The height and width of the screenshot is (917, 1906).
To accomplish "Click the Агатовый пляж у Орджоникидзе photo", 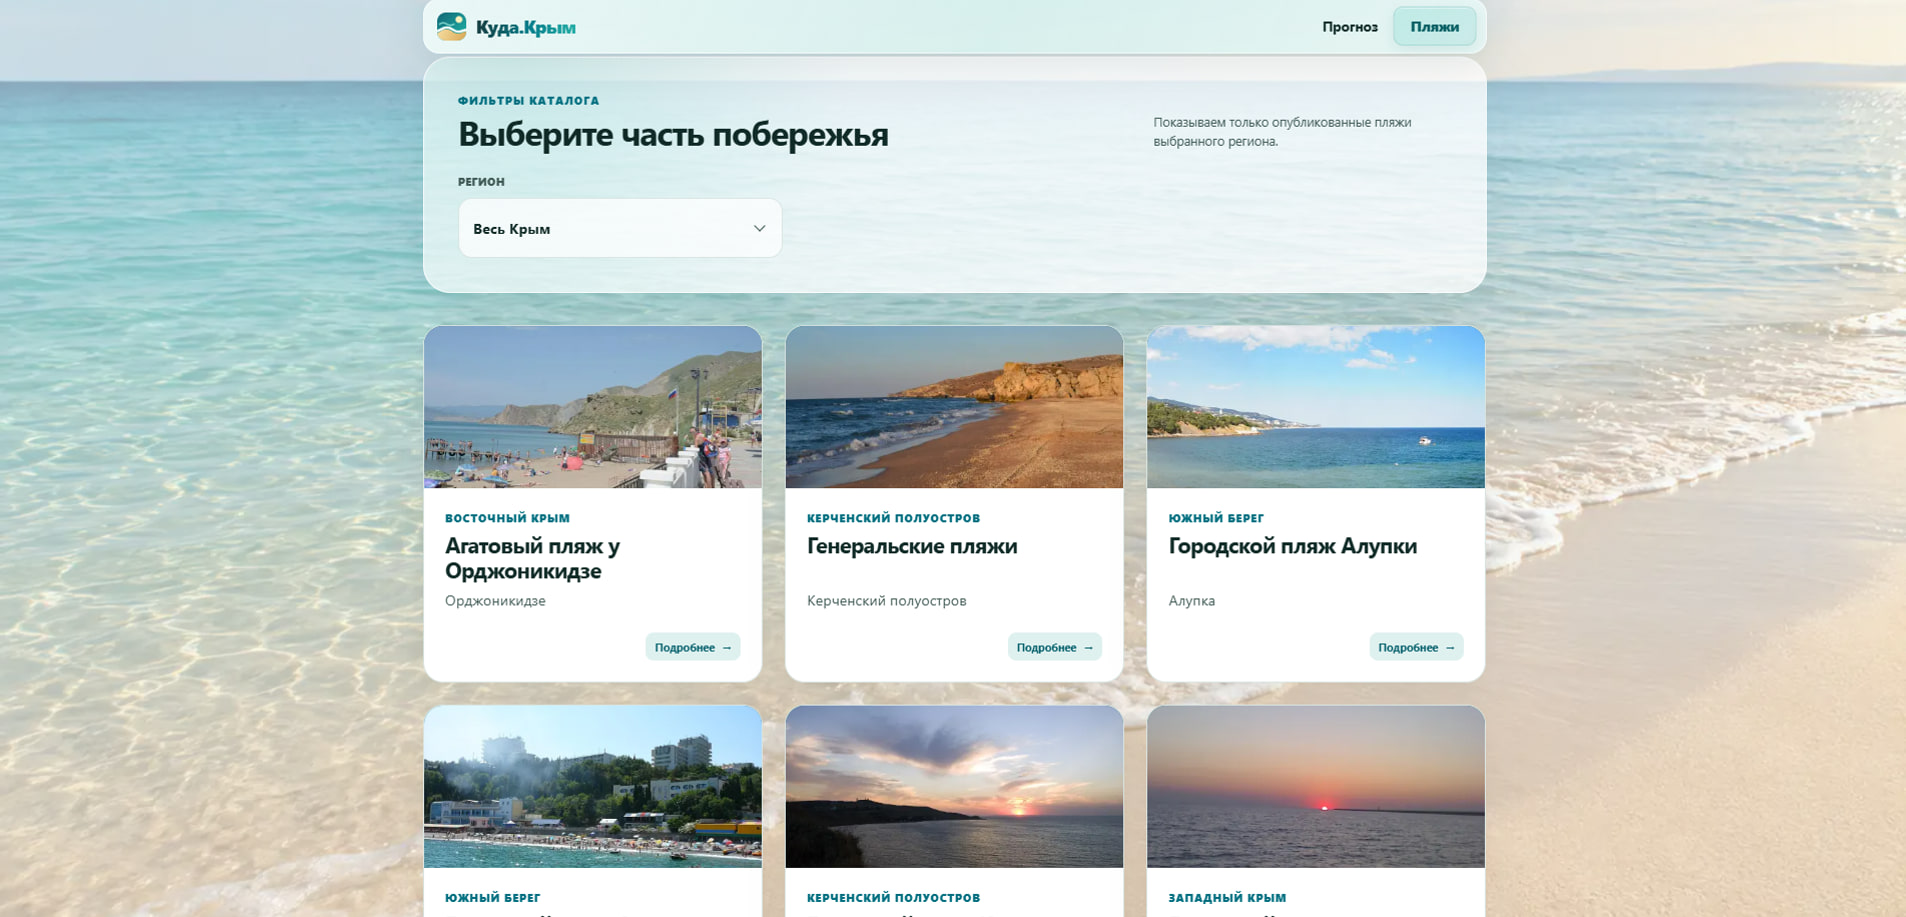I will point(593,407).
